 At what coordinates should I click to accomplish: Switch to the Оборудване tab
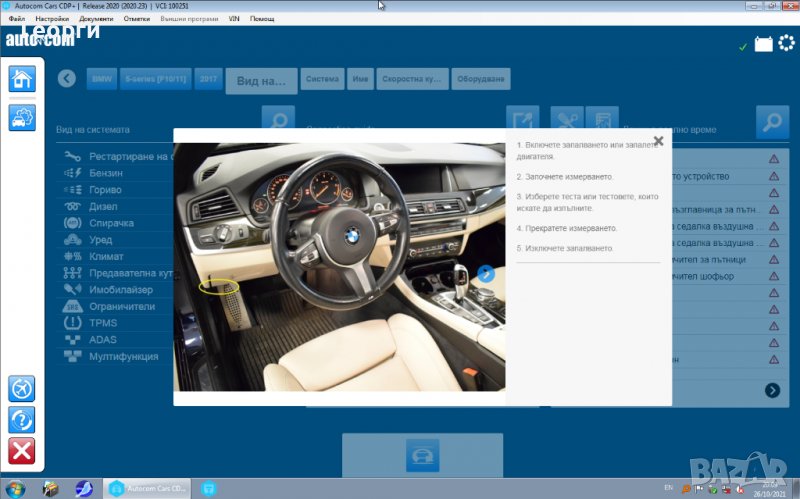[x=481, y=79]
